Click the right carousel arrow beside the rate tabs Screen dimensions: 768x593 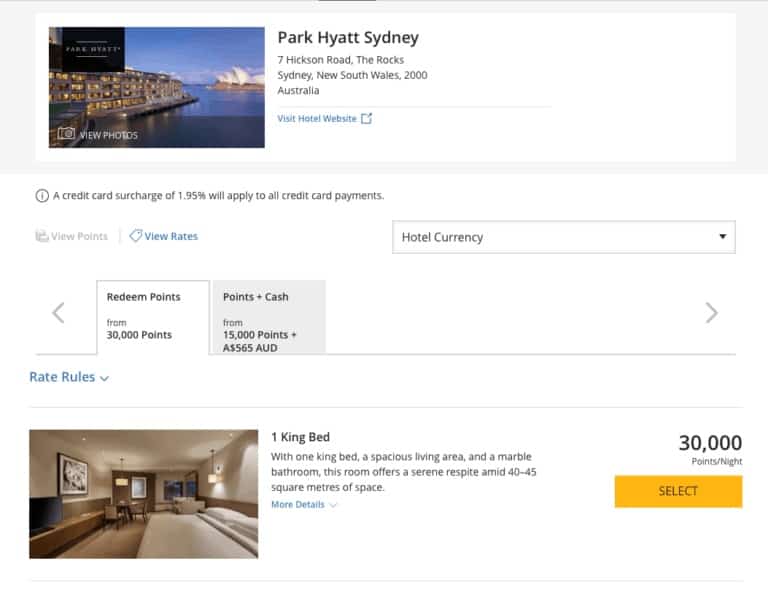coord(711,313)
